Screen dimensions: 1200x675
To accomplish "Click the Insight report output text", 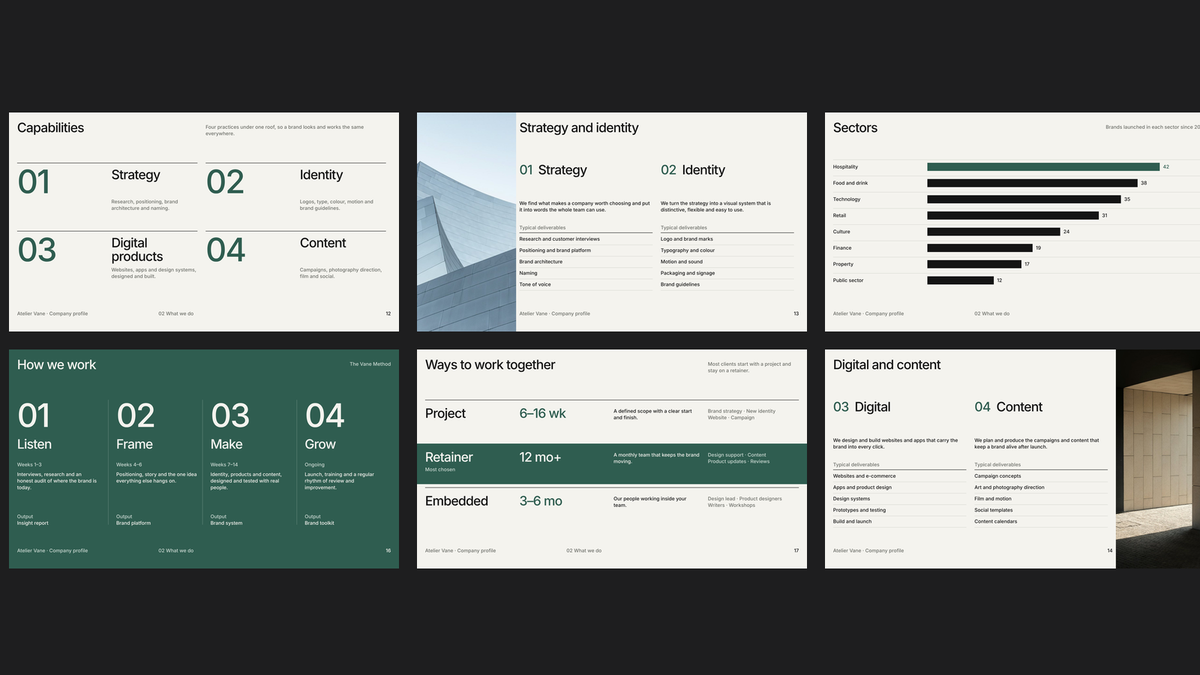I will (33, 523).
